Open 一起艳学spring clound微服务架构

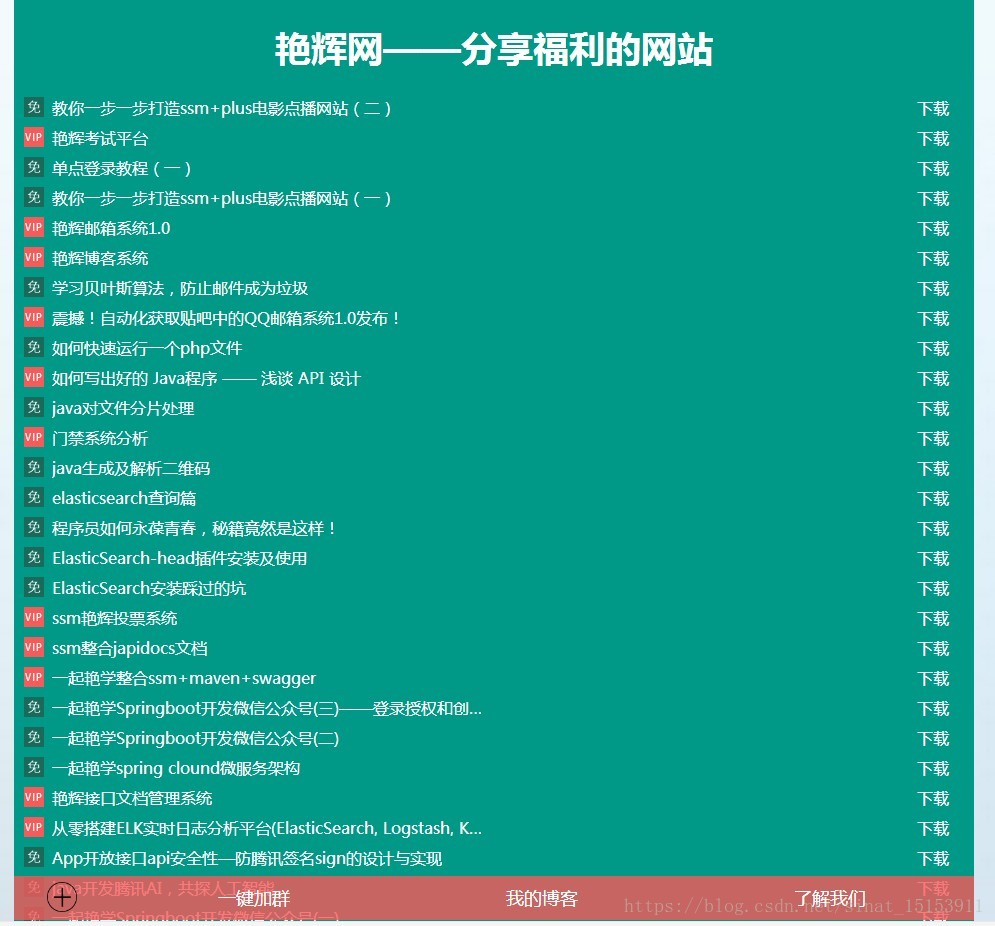pyautogui.click(x=176, y=768)
